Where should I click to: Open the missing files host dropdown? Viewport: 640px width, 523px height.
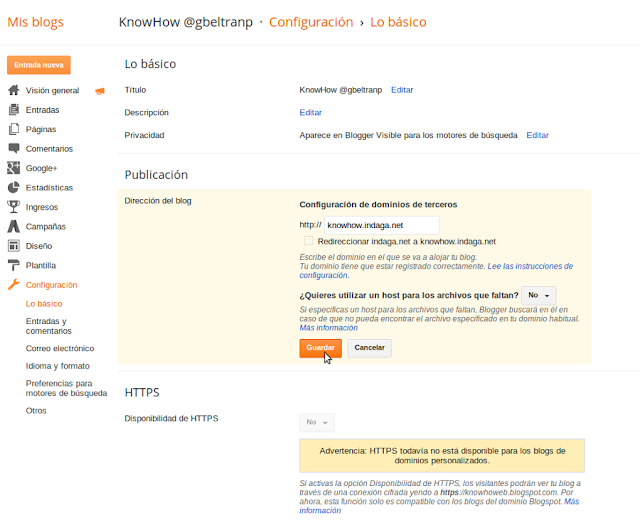pyautogui.click(x=540, y=295)
